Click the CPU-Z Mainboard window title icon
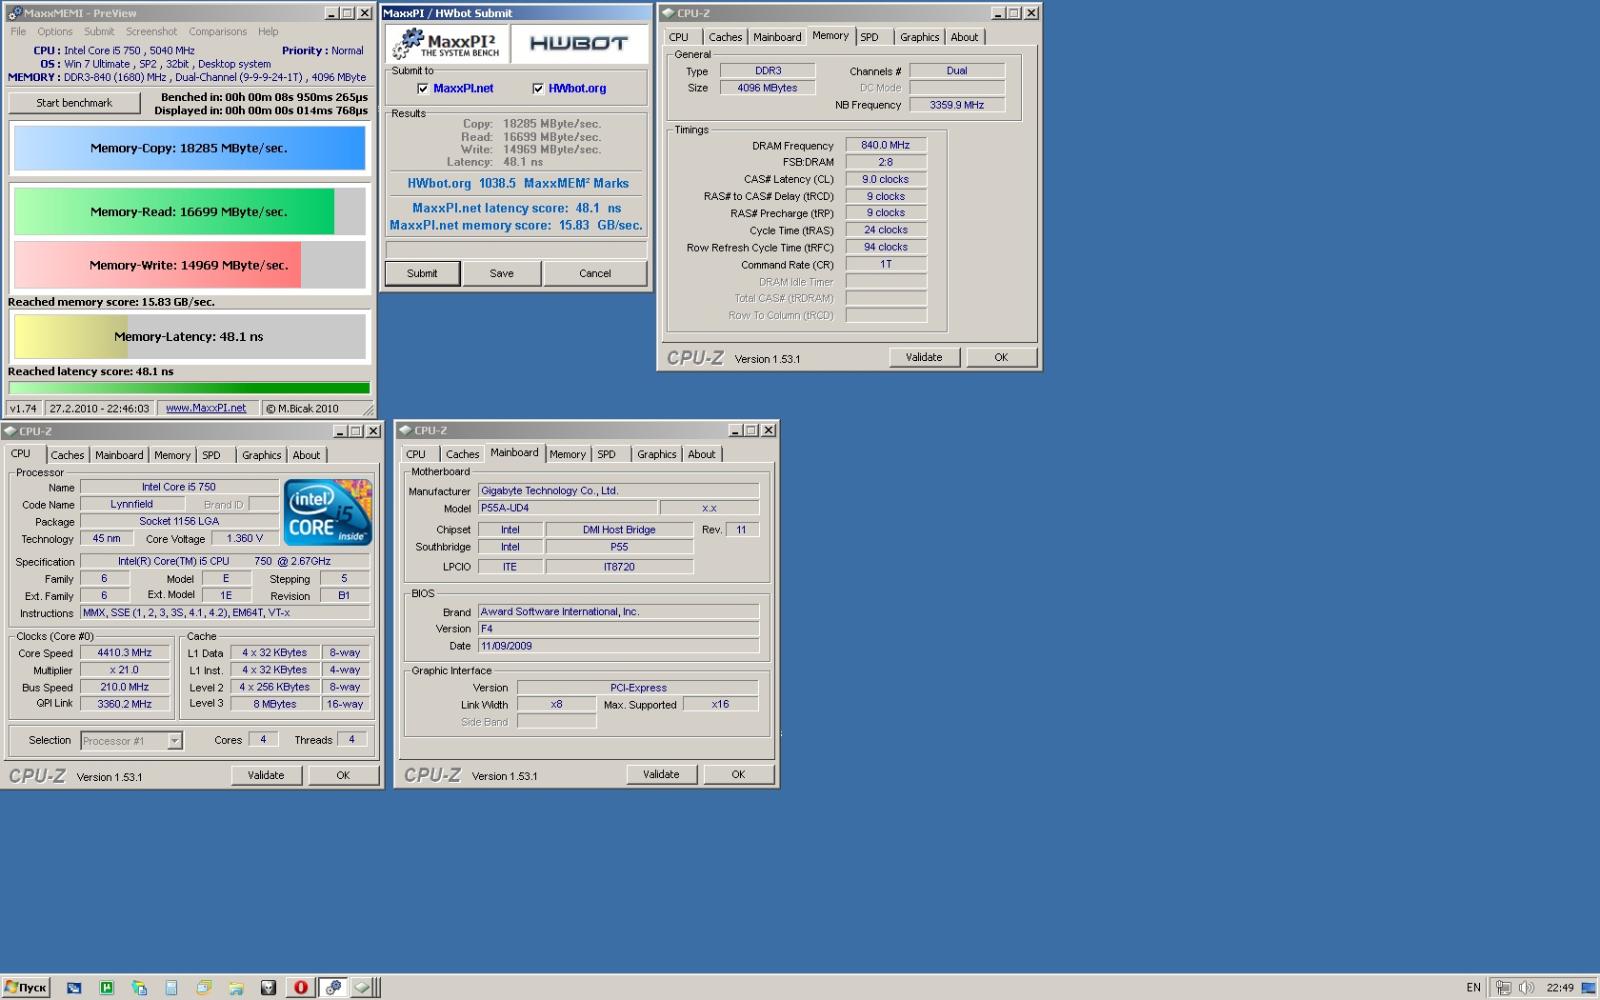1600x1000 pixels. (x=405, y=430)
